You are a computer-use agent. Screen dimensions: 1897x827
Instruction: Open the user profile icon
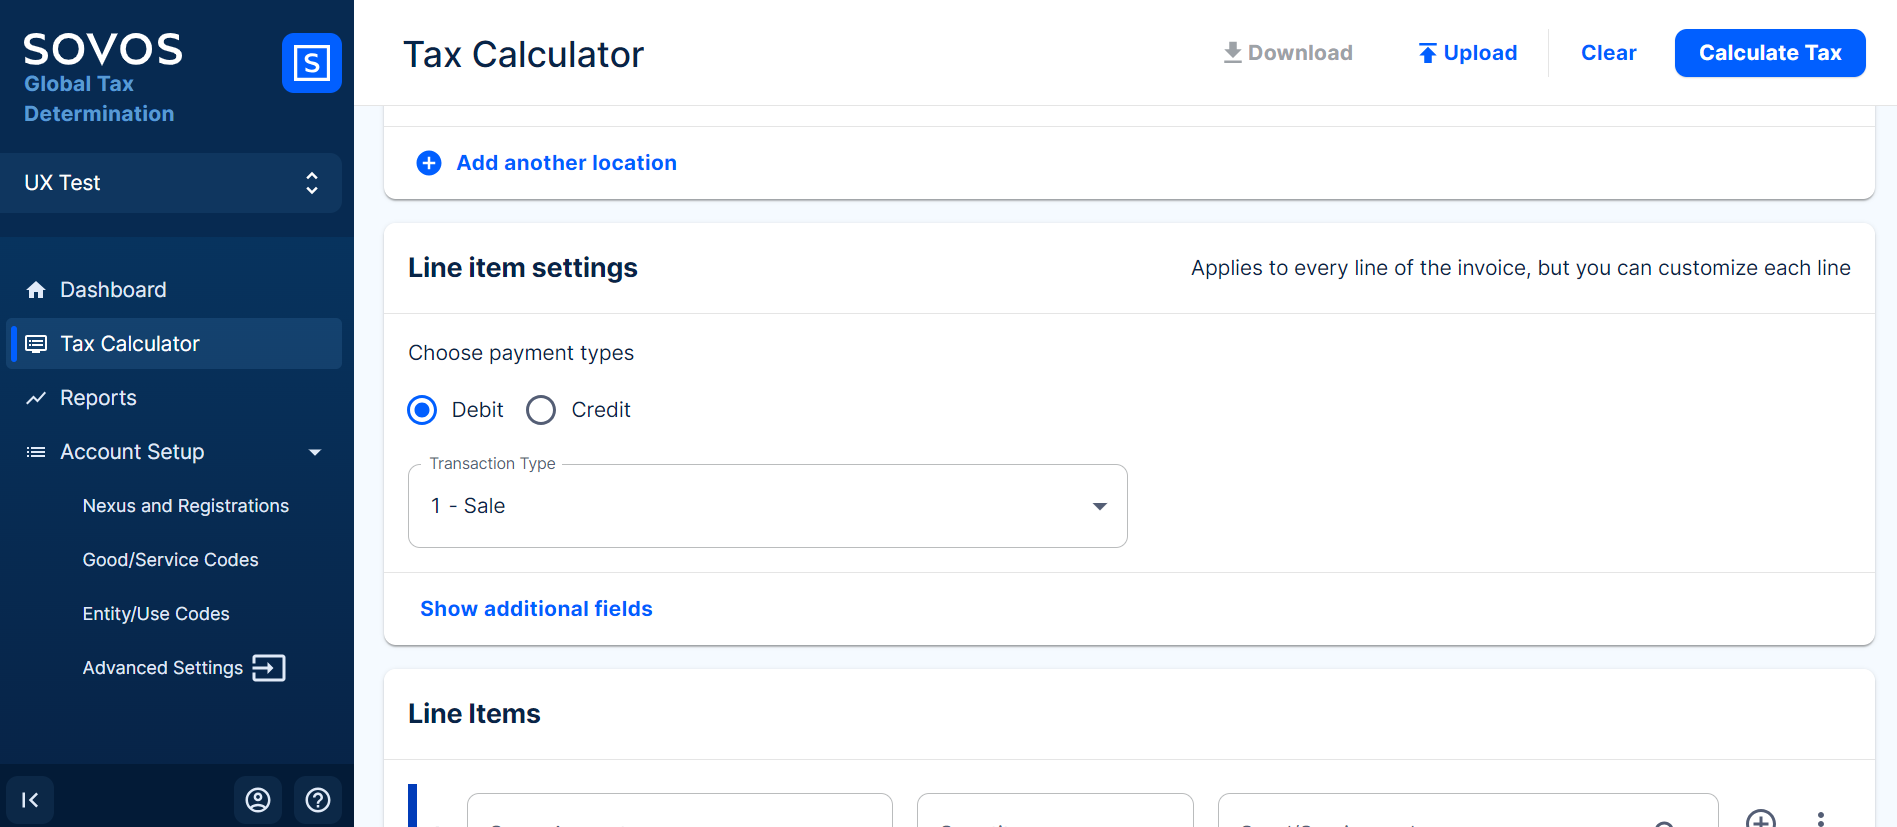coord(258,800)
